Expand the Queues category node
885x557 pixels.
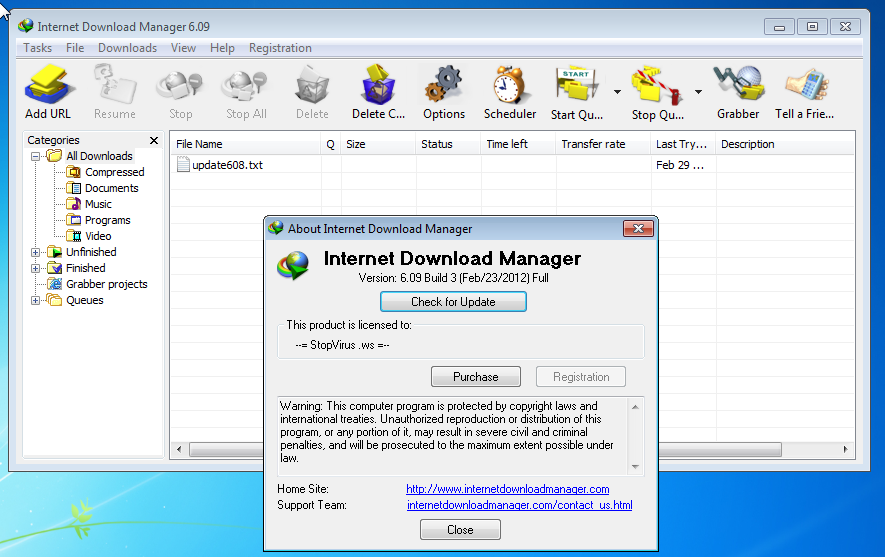tap(36, 300)
